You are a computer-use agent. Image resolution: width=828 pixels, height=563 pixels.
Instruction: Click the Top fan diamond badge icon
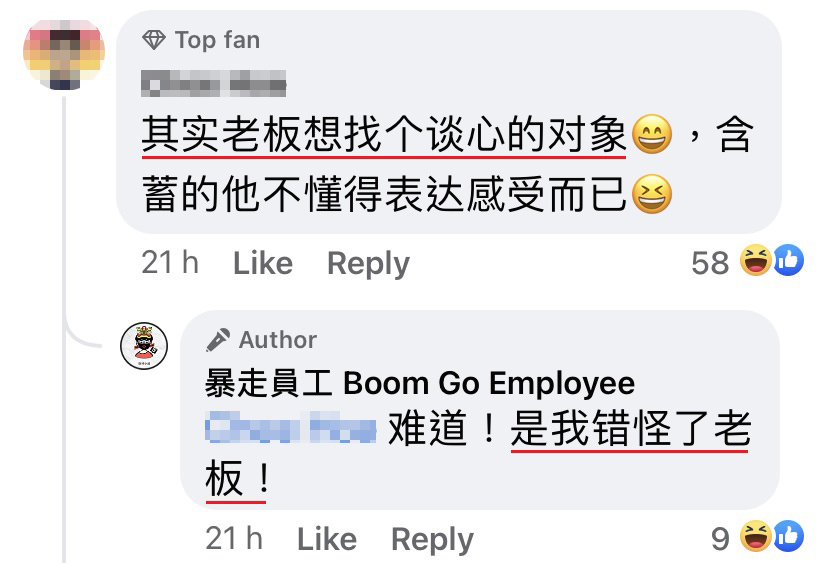point(154,40)
